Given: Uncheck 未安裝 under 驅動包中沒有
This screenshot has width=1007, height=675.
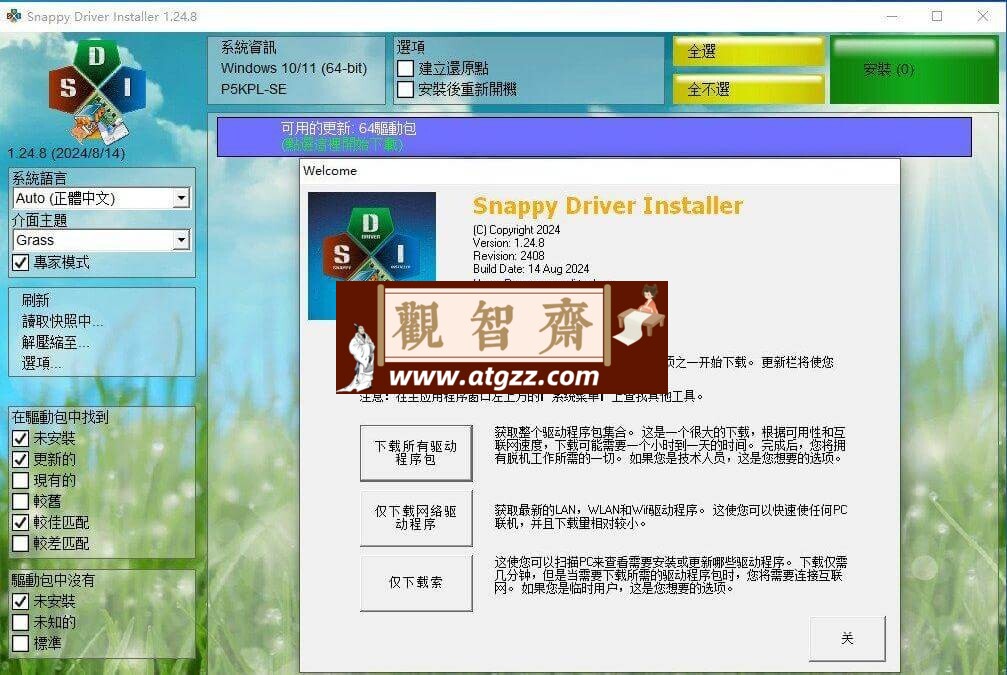Looking at the screenshot, I should 21,601.
